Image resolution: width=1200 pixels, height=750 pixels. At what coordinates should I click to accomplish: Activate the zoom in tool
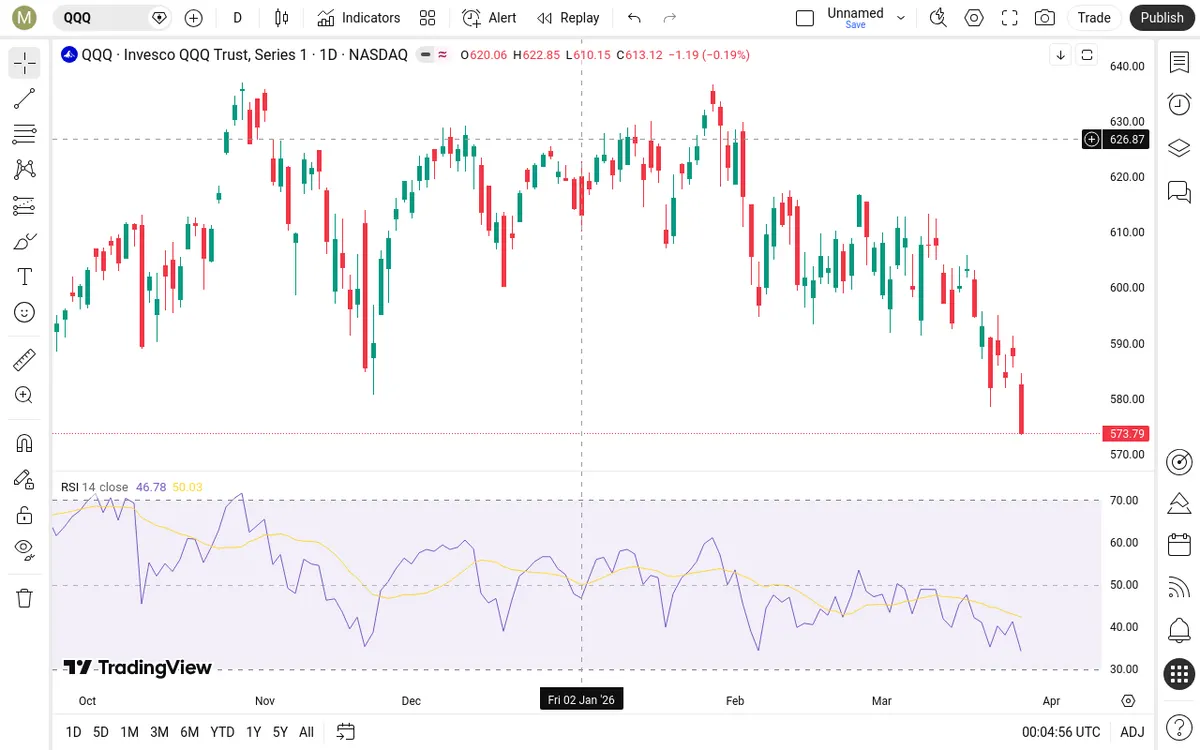point(25,395)
